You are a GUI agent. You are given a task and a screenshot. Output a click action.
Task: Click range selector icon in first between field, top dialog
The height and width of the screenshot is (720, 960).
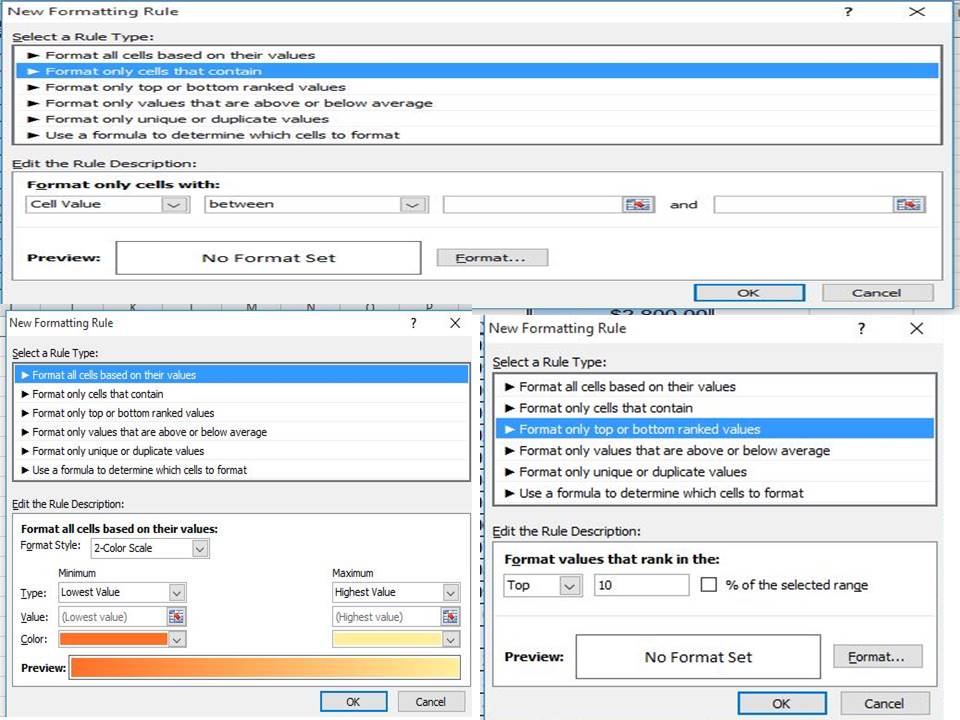click(x=638, y=204)
